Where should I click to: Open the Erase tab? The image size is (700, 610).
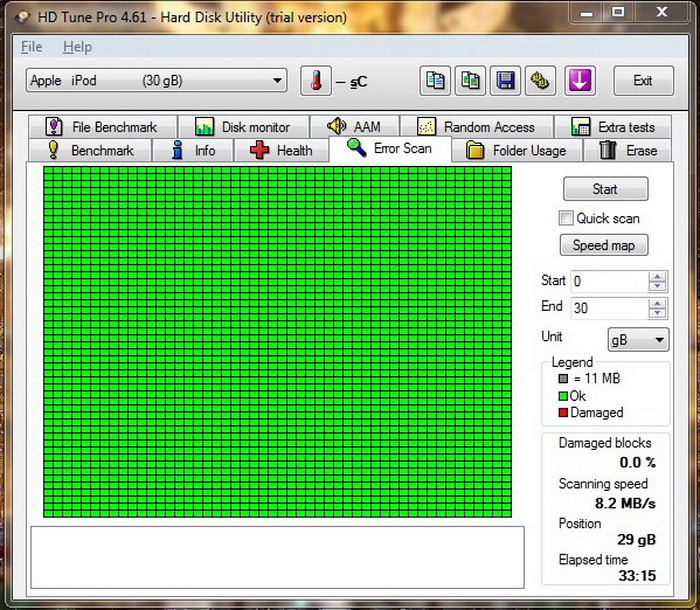click(628, 151)
